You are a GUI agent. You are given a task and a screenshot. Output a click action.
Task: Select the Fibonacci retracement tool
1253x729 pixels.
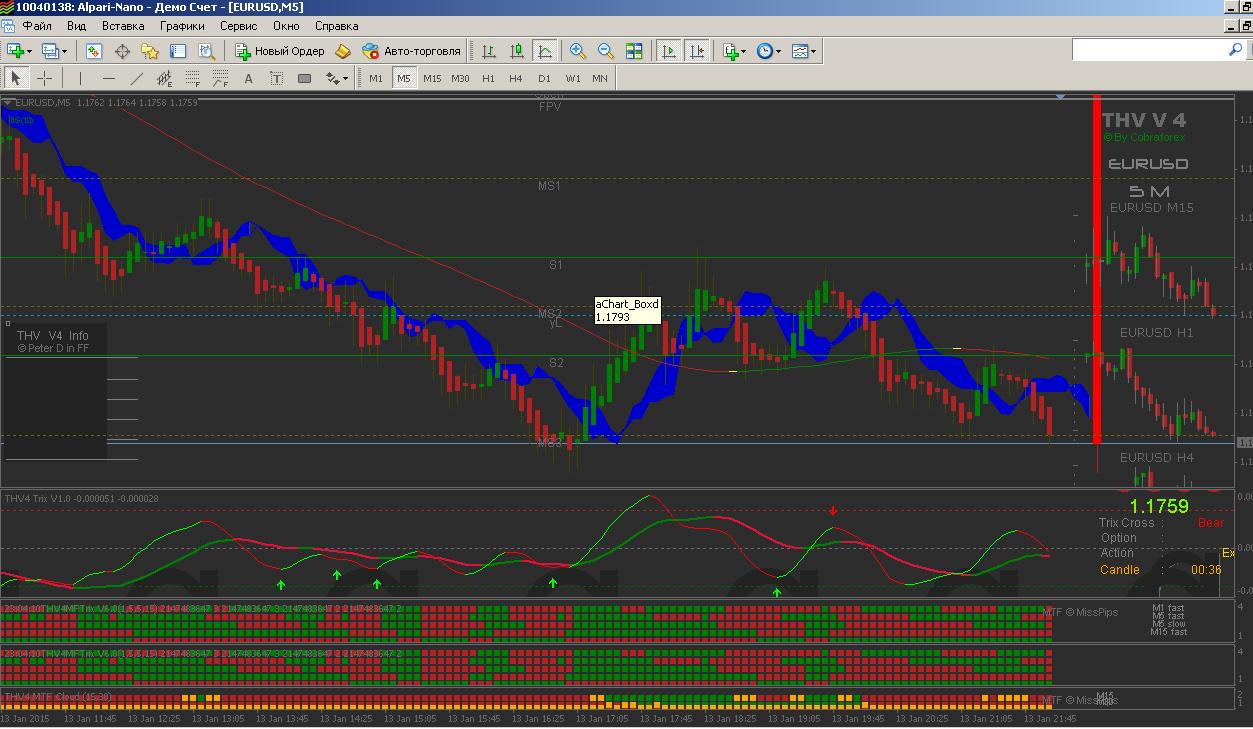[192, 78]
